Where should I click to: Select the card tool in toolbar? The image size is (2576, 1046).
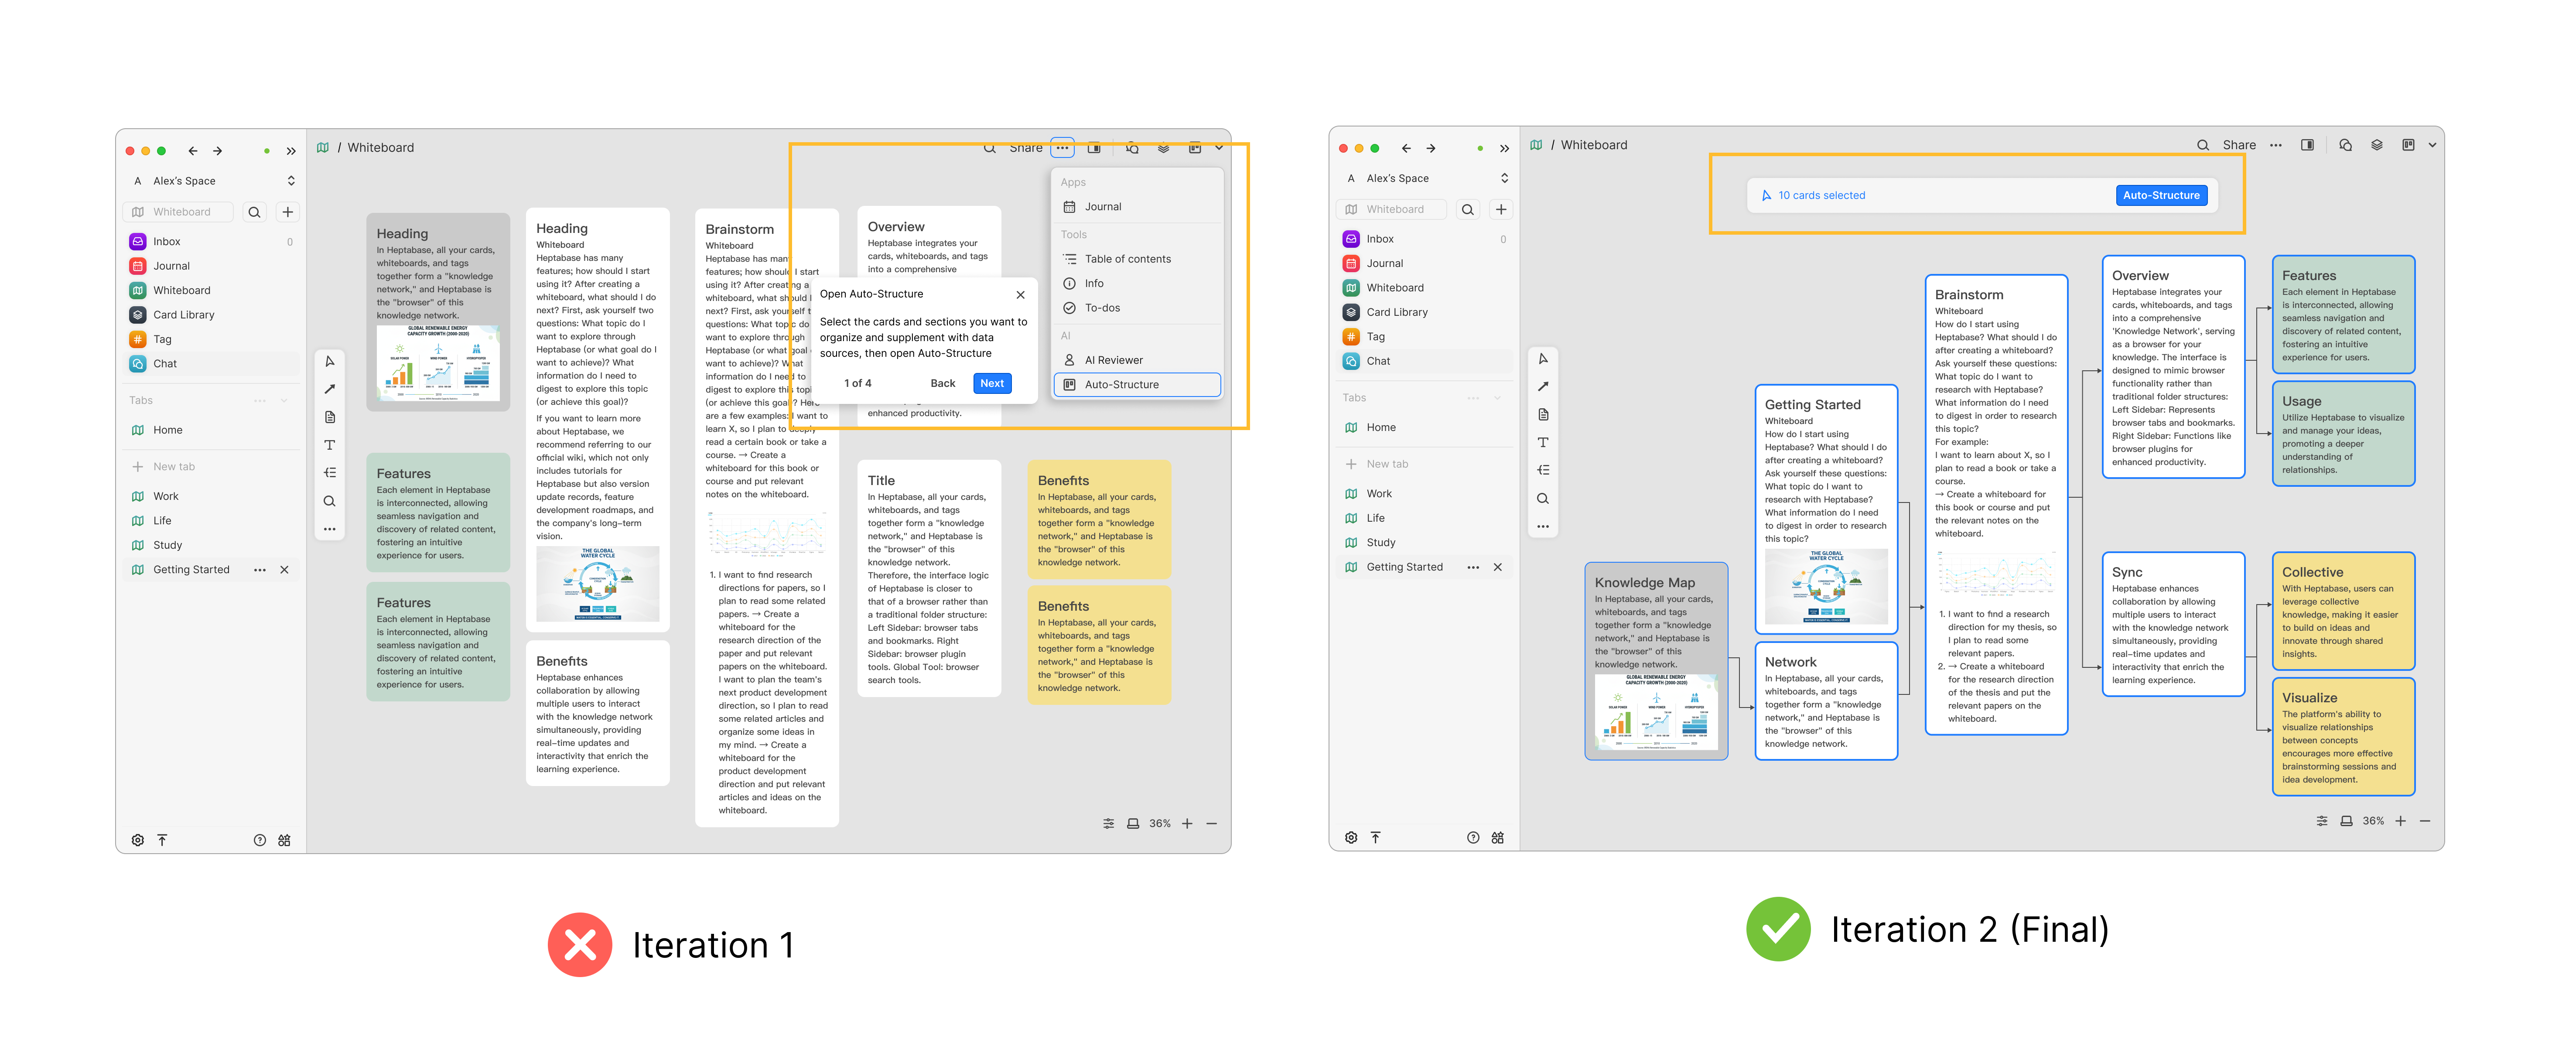pyautogui.click(x=330, y=417)
